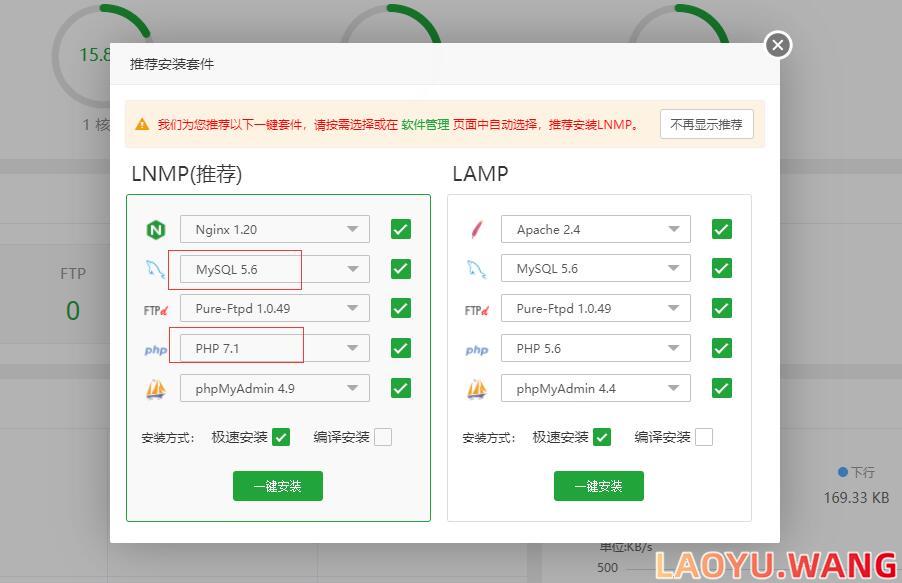Uncheck Pure-Ftpd 1.0.49 in LAMP
The height and width of the screenshot is (583, 902).
(722, 308)
